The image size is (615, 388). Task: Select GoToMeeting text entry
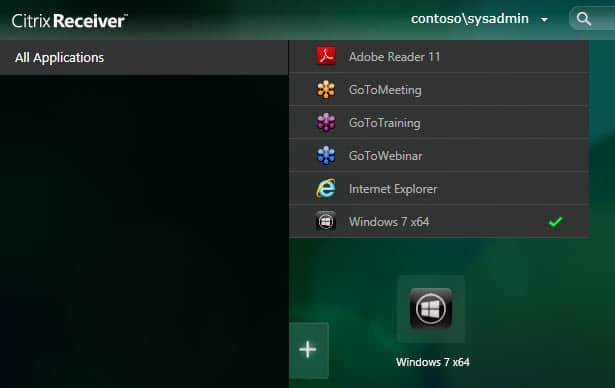[x=385, y=90]
